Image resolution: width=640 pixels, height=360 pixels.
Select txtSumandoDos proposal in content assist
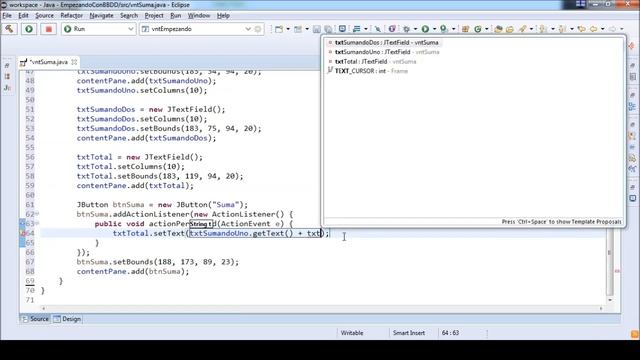point(387,42)
